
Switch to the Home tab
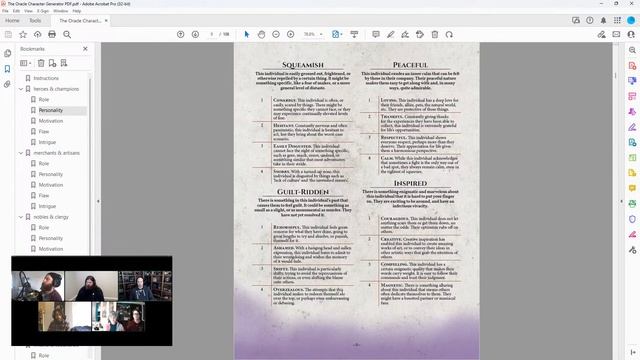point(12,20)
